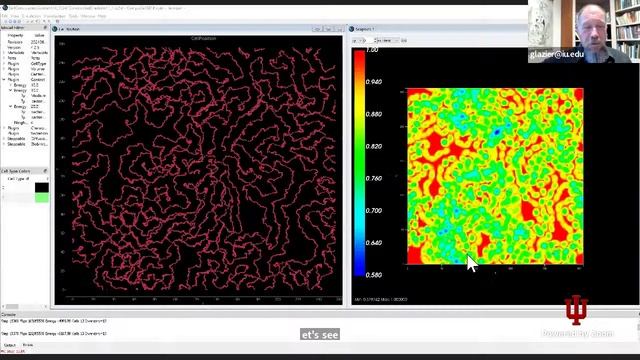Click the Model Editor horizontal scrollbar
Viewport: 640px width, 360px height.
(x=24, y=307)
